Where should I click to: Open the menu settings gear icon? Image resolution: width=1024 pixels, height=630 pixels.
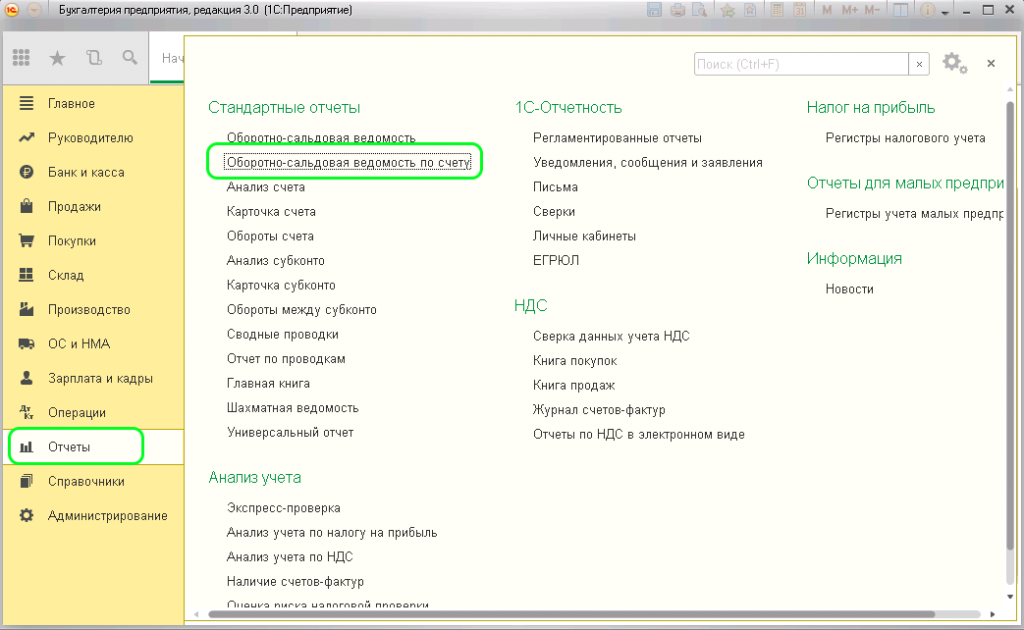tap(953, 63)
